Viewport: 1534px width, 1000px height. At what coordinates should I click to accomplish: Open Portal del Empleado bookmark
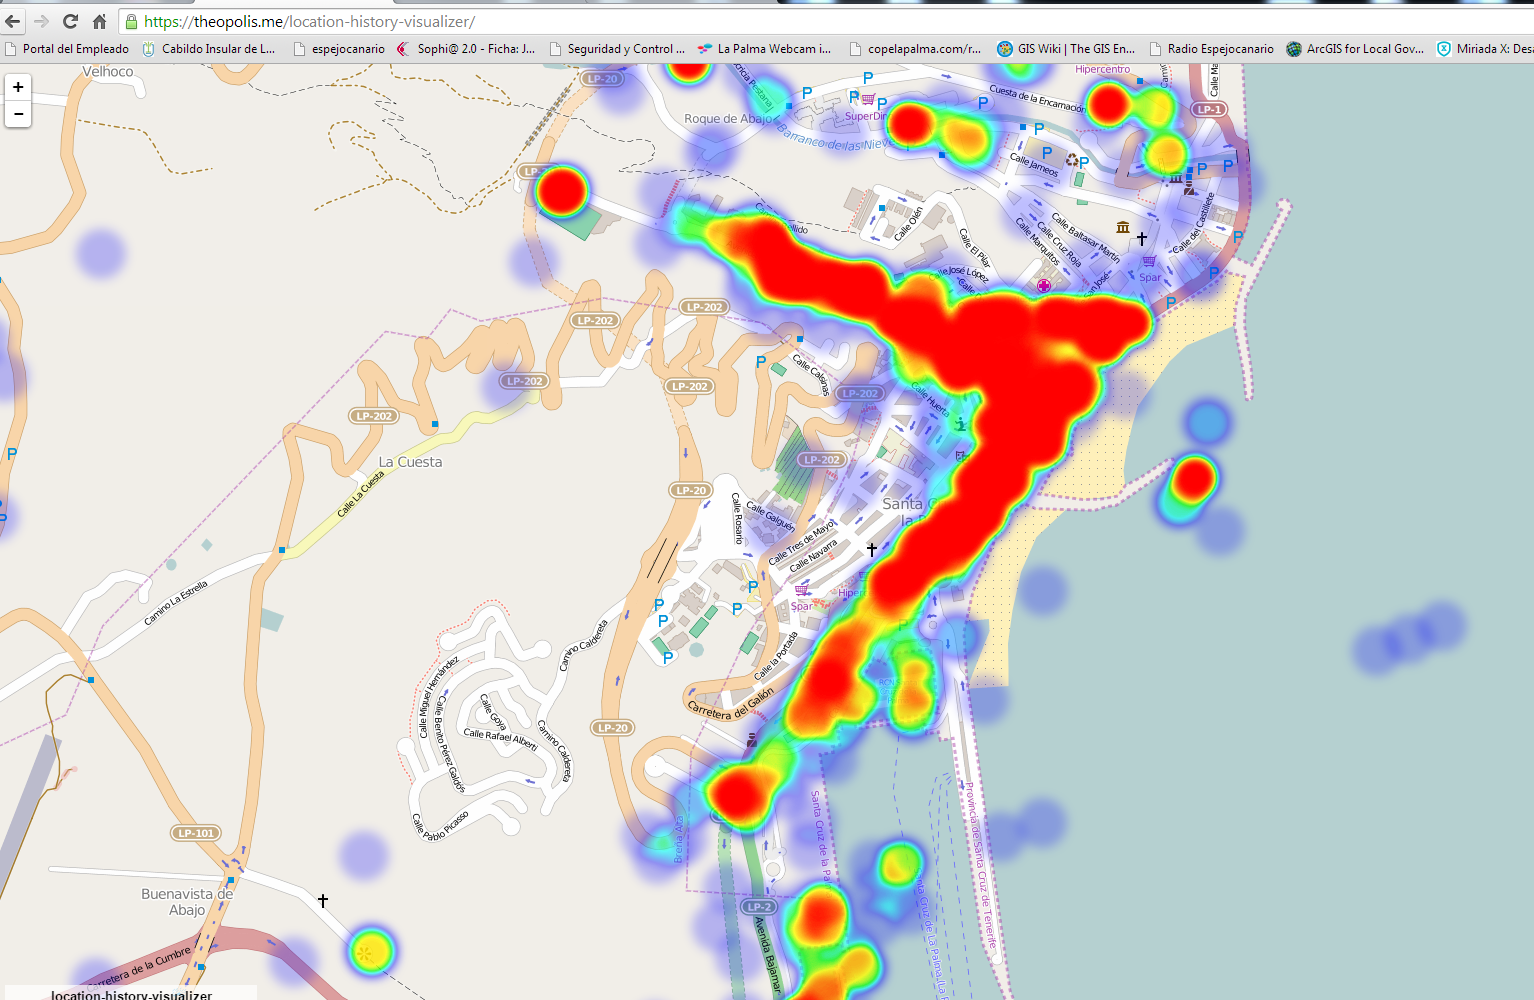coord(67,49)
